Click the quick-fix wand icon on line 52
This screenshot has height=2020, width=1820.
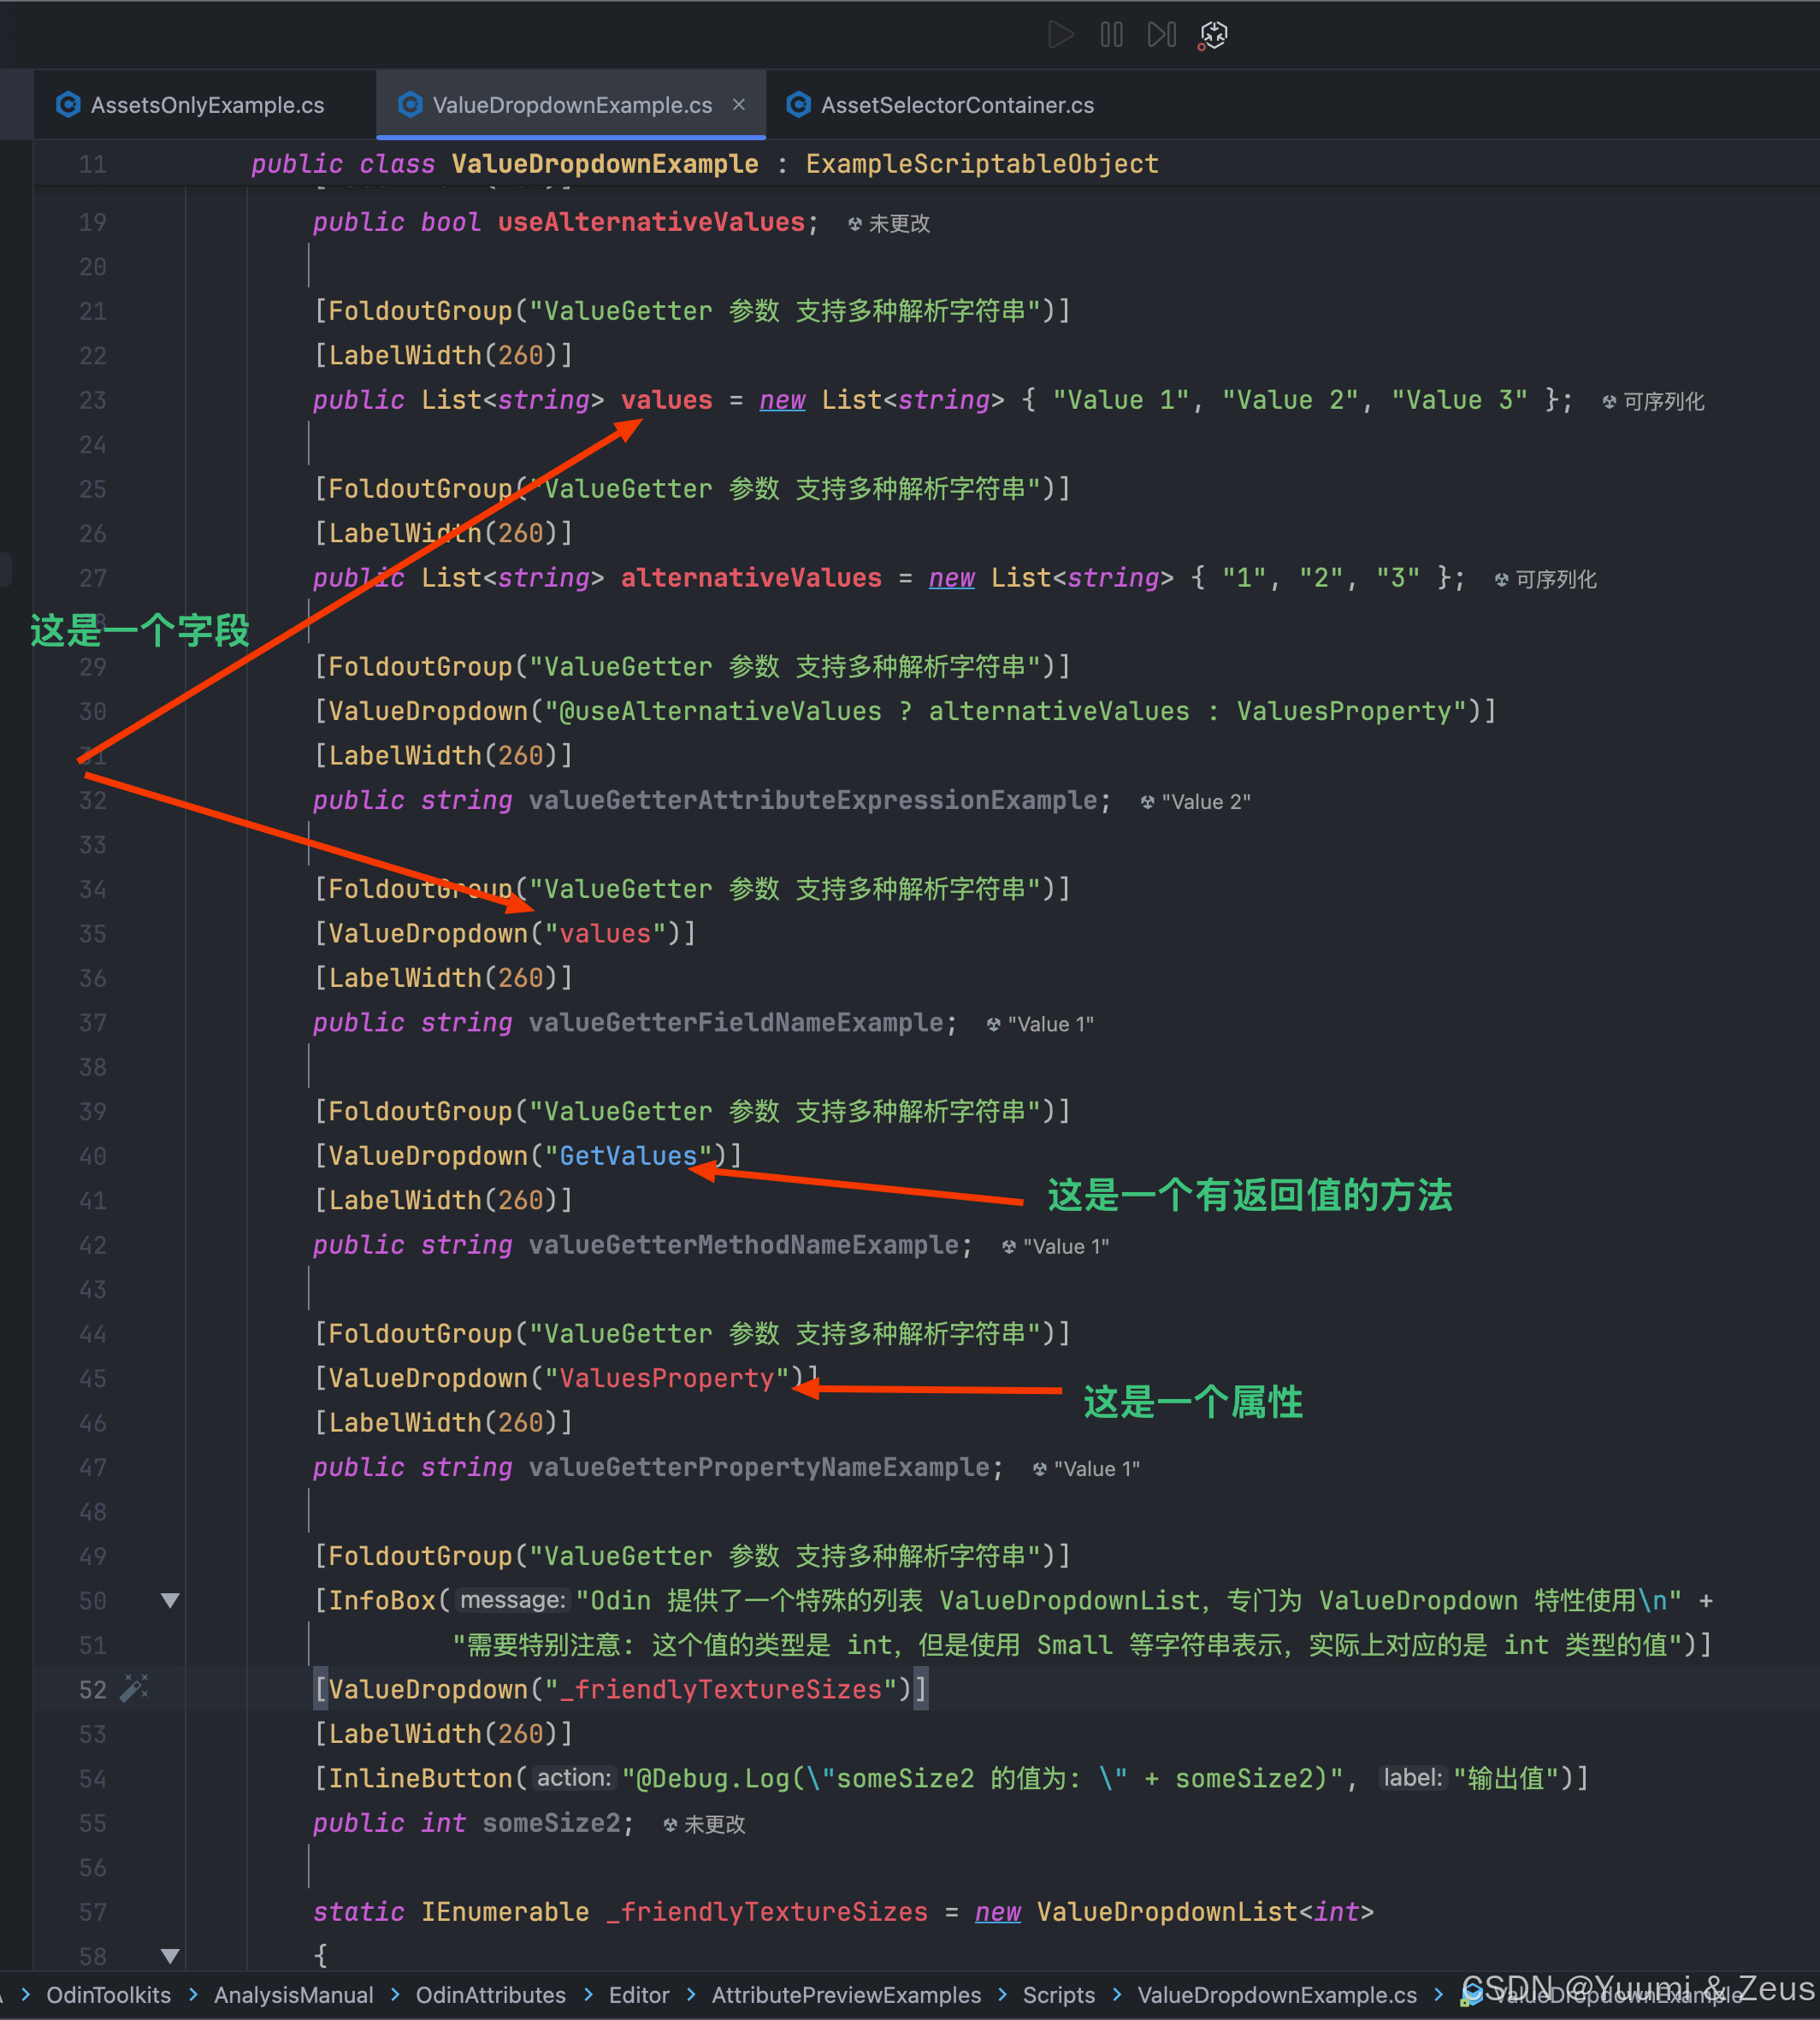pyautogui.click(x=133, y=1689)
